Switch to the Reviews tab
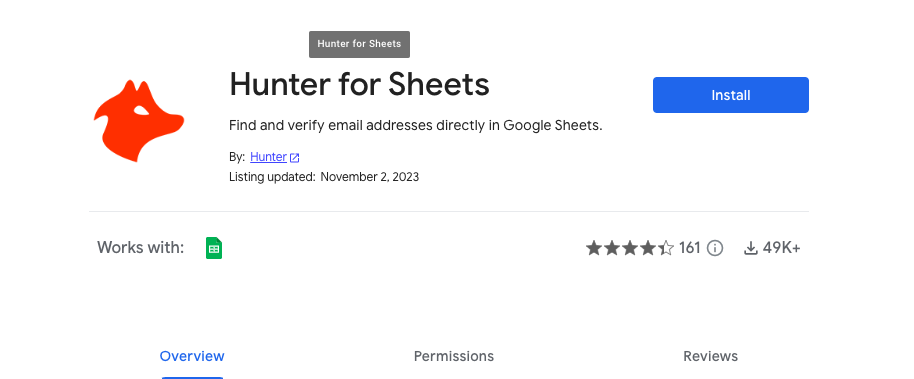Image resolution: width=914 pixels, height=379 pixels. coord(711,356)
